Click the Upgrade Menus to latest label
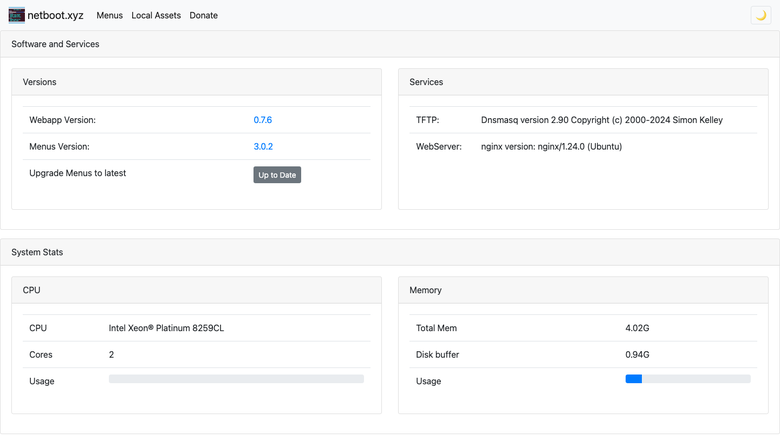Image resolution: width=780 pixels, height=439 pixels. [x=78, y=173]
